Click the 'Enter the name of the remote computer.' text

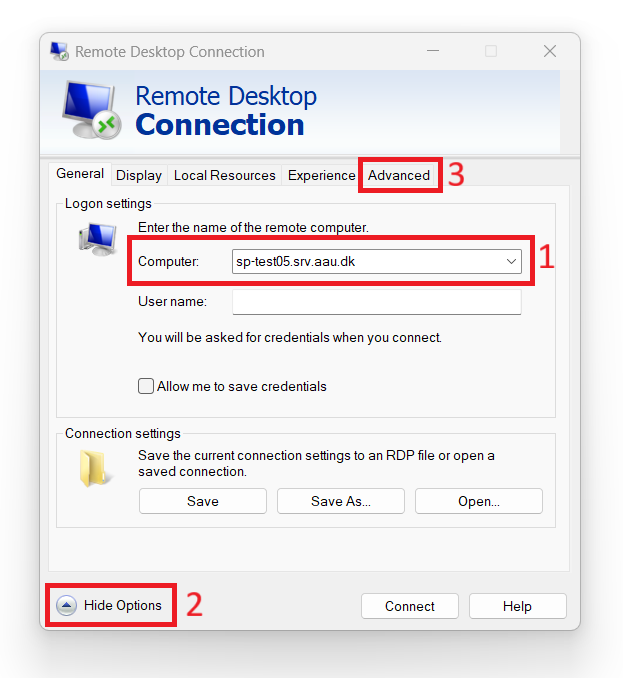pos(253,227)
